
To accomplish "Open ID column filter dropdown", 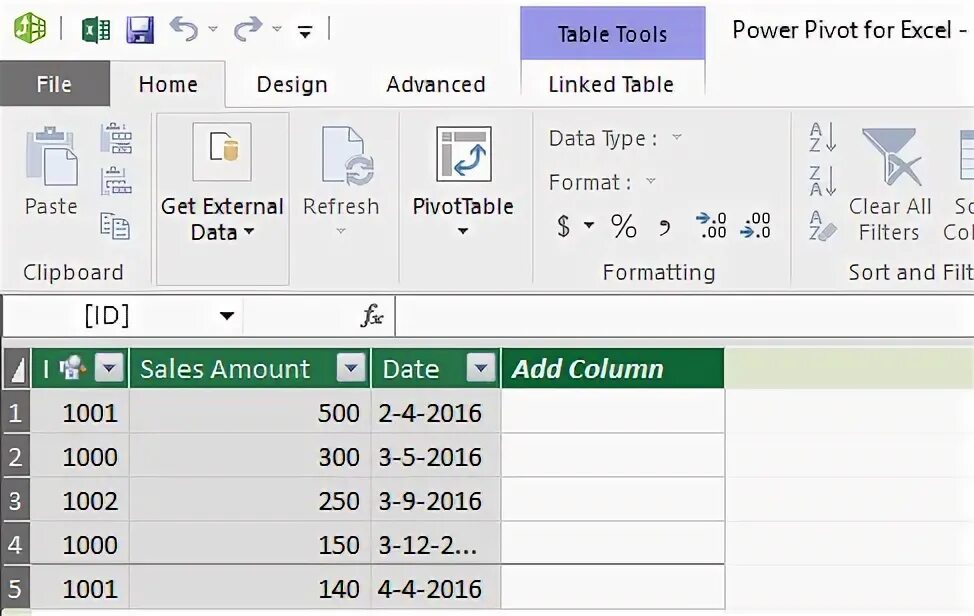I will click(109, 368).
